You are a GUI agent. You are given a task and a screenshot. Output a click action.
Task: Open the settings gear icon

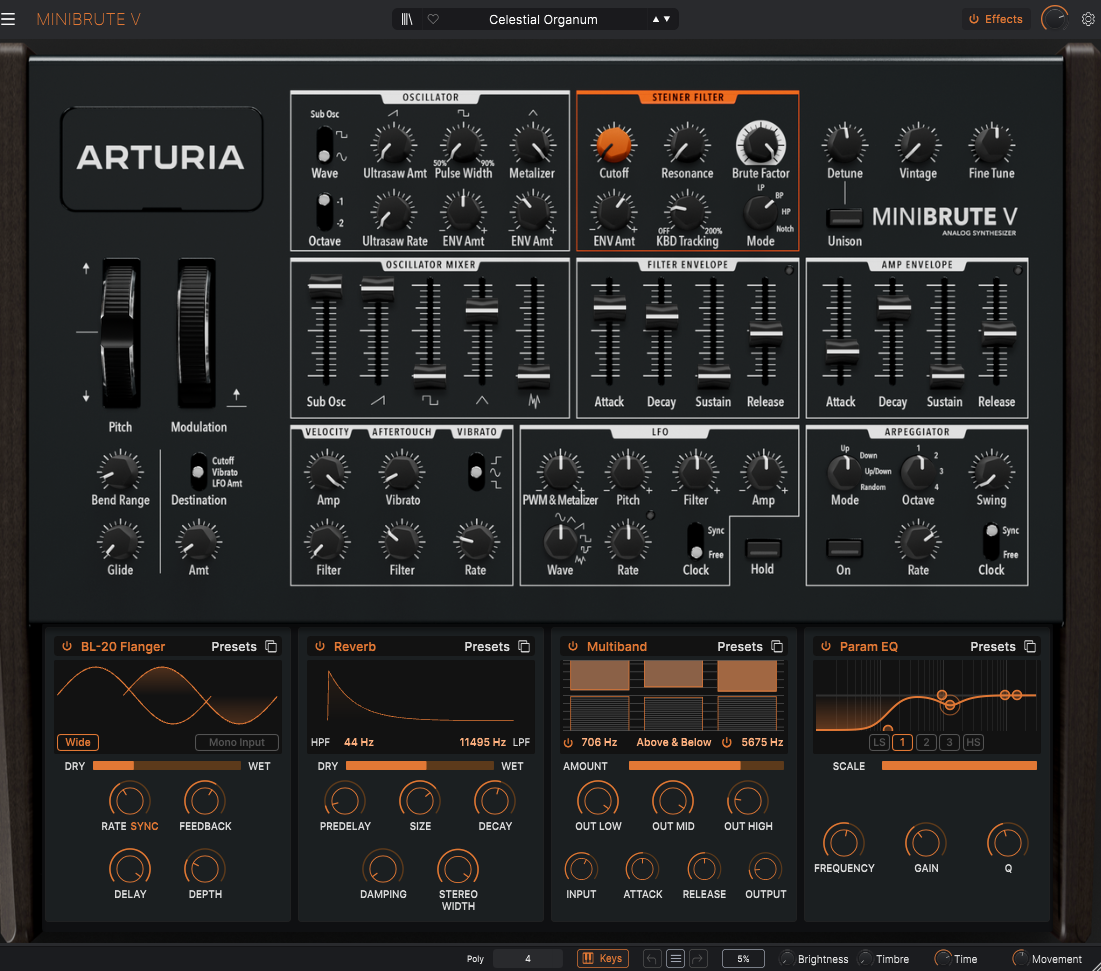click(1088, 19)
